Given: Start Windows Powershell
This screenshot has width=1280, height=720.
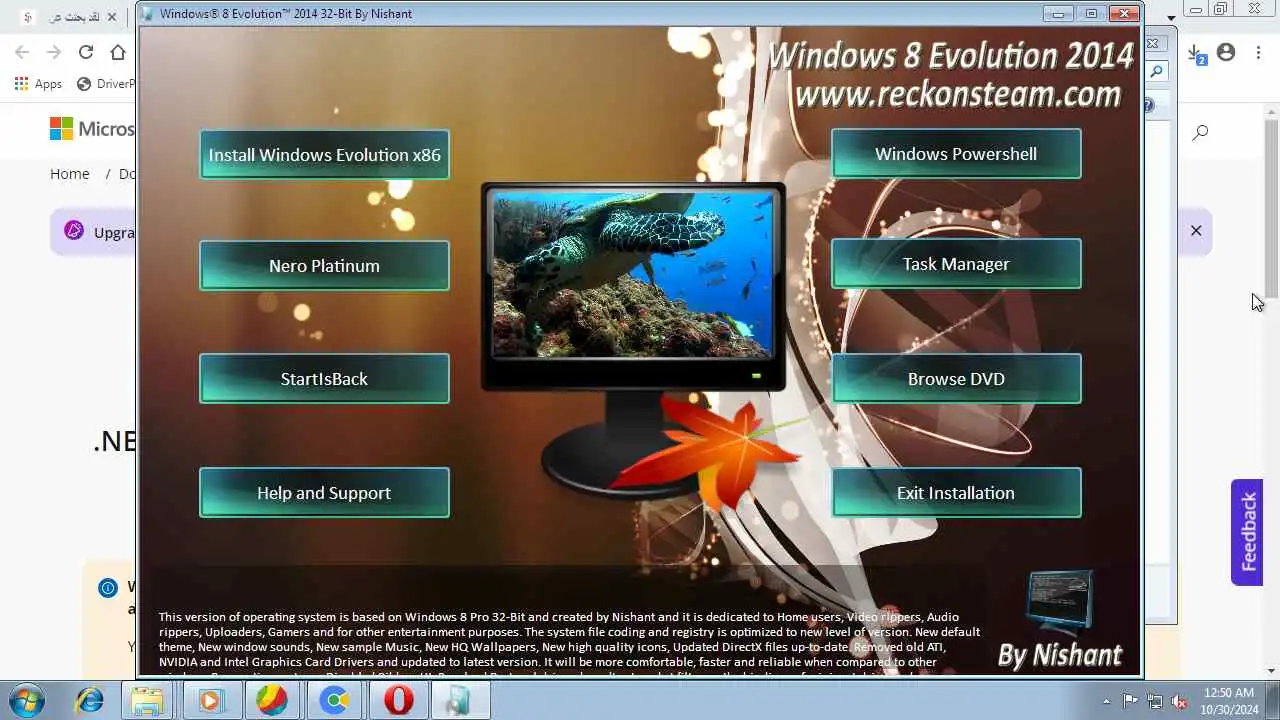Looking at the screenshot, I should click(956, 154).
